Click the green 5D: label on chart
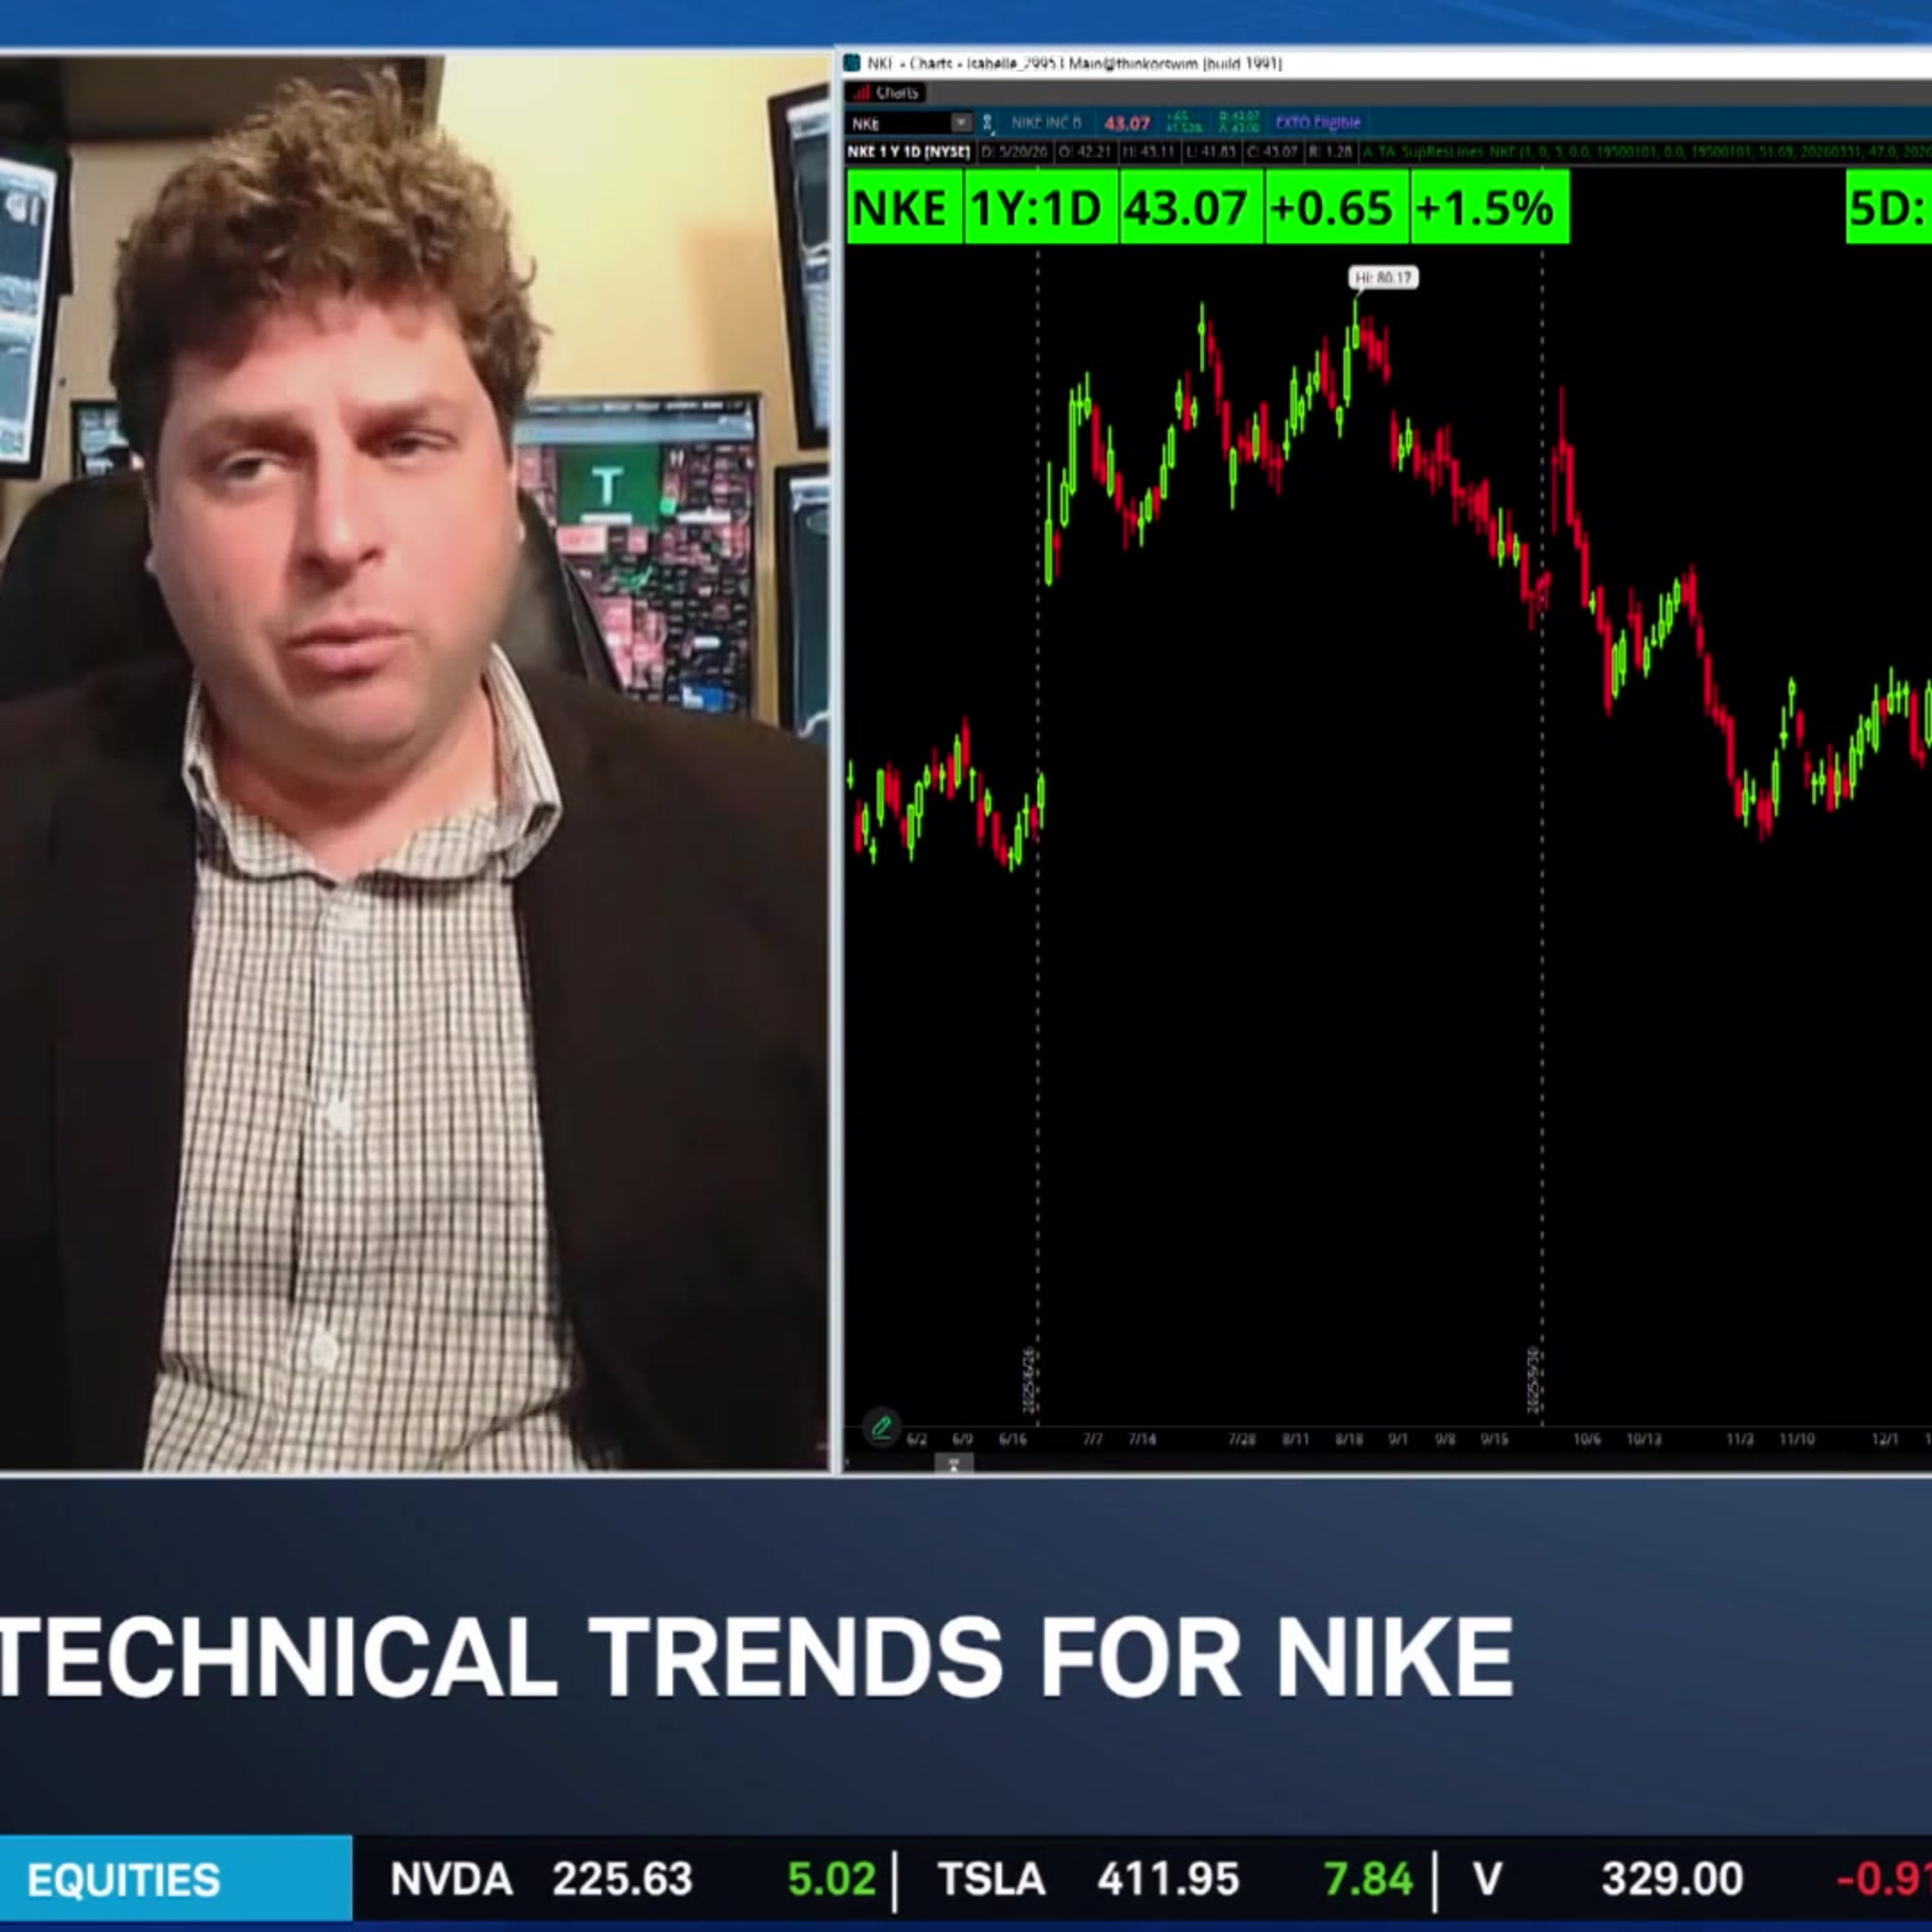The width and height of the screenshot is (1932, 1932). (x=1888, y=208)
